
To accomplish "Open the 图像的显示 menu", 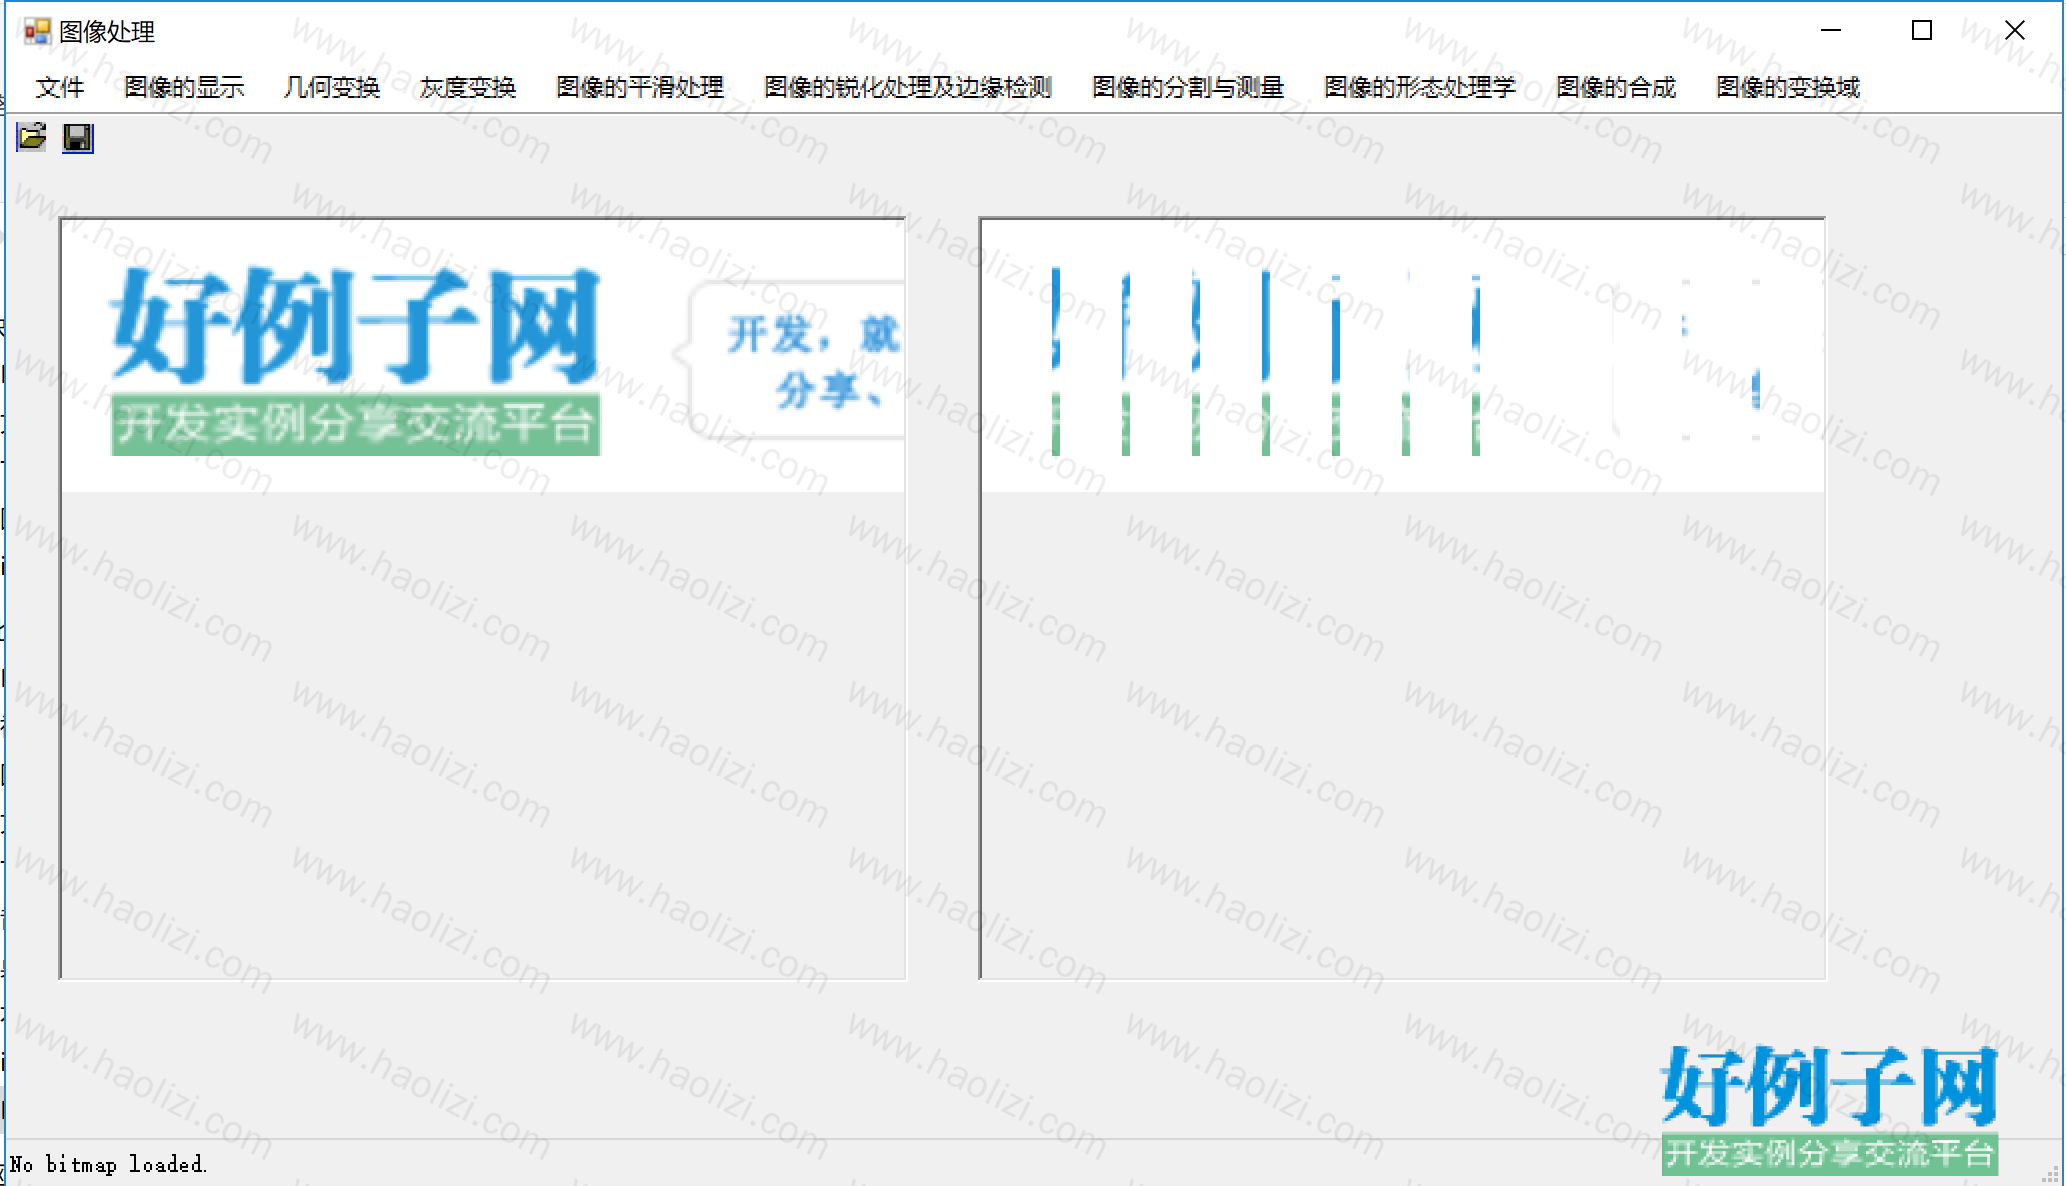I will 184,88.
